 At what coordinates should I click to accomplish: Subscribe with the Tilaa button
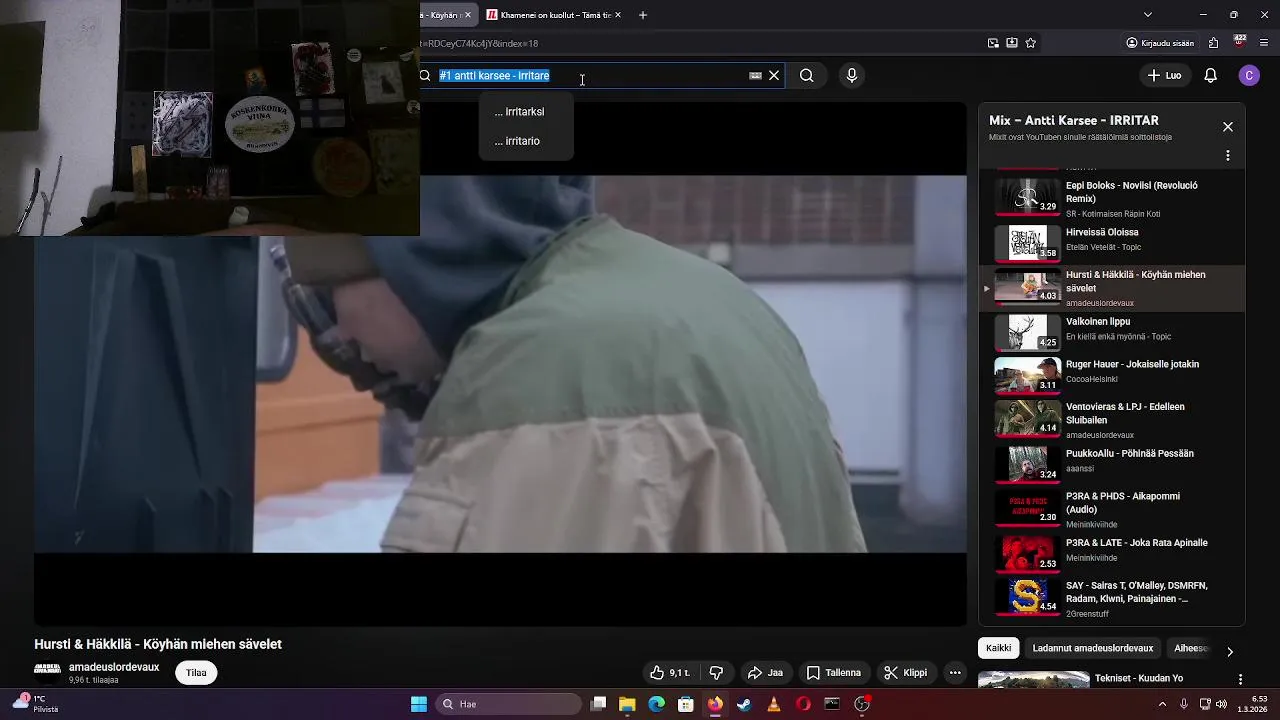tap(196, 673)
